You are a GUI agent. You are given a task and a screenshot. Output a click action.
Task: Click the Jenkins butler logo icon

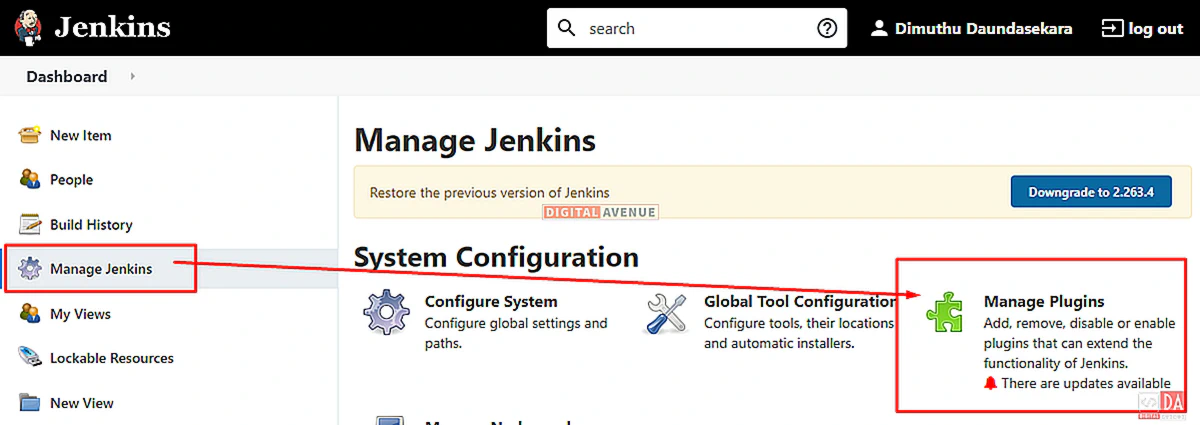[28, 27]
